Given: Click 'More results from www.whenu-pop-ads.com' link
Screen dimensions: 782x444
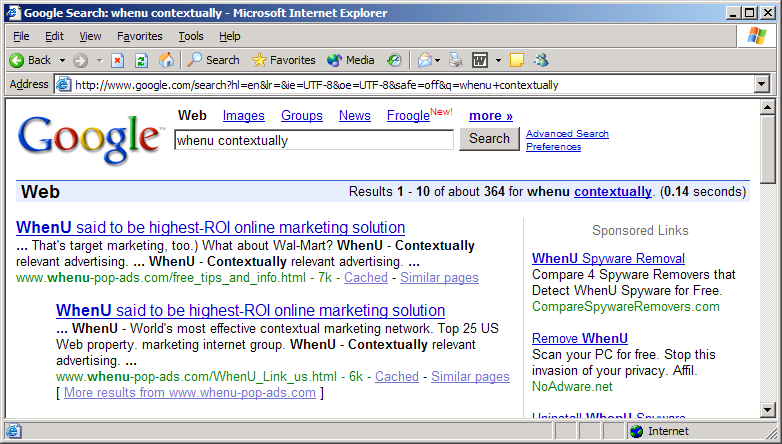Looking at the screenshot, I should click(190, 393).
